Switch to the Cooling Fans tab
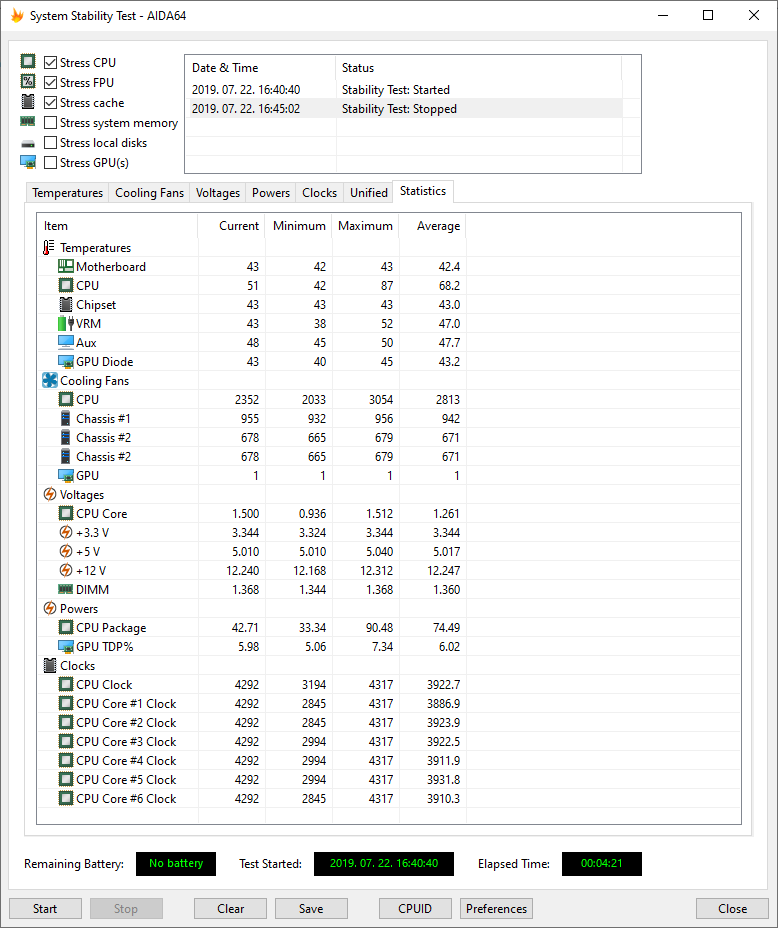Screen dimensions: 778x928 click(149, 193)
